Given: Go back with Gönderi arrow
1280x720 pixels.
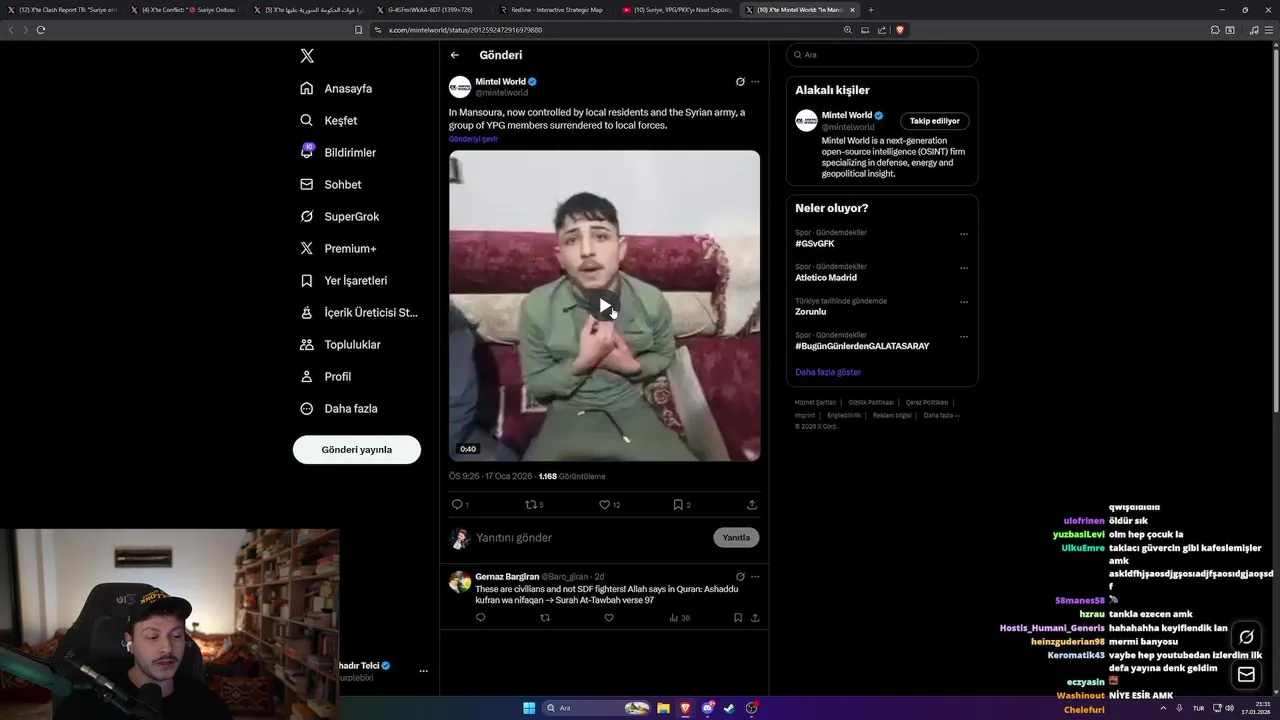Looking at the screenshot, I should click(x=455, y=55).
